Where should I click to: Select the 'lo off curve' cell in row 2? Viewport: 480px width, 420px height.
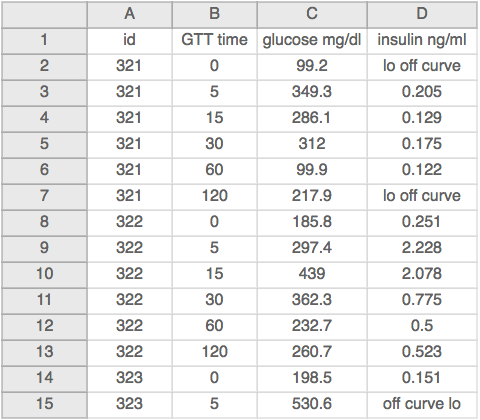pyautogui.click(x=422, y=67)
